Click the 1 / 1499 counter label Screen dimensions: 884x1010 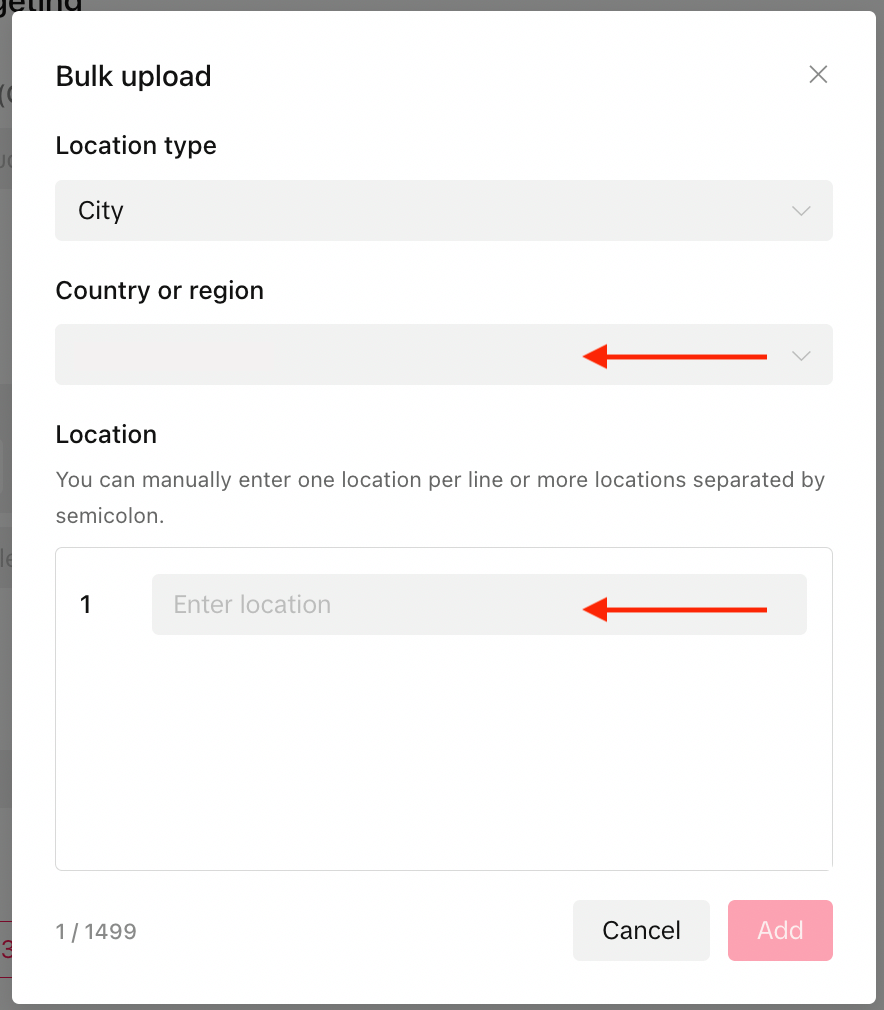(x=95, y=931)
